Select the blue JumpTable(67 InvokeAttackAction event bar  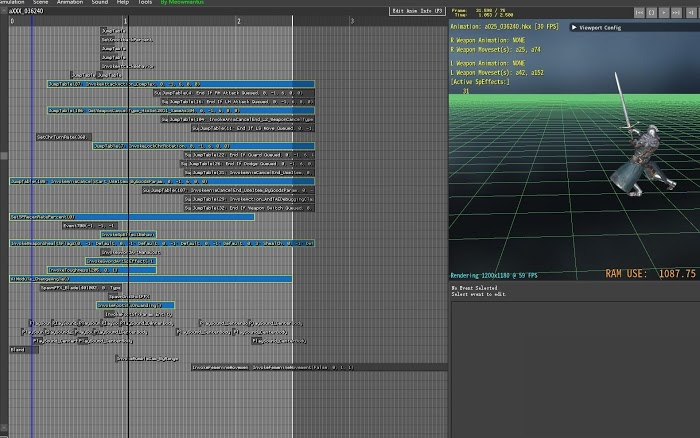coord(181,84)
